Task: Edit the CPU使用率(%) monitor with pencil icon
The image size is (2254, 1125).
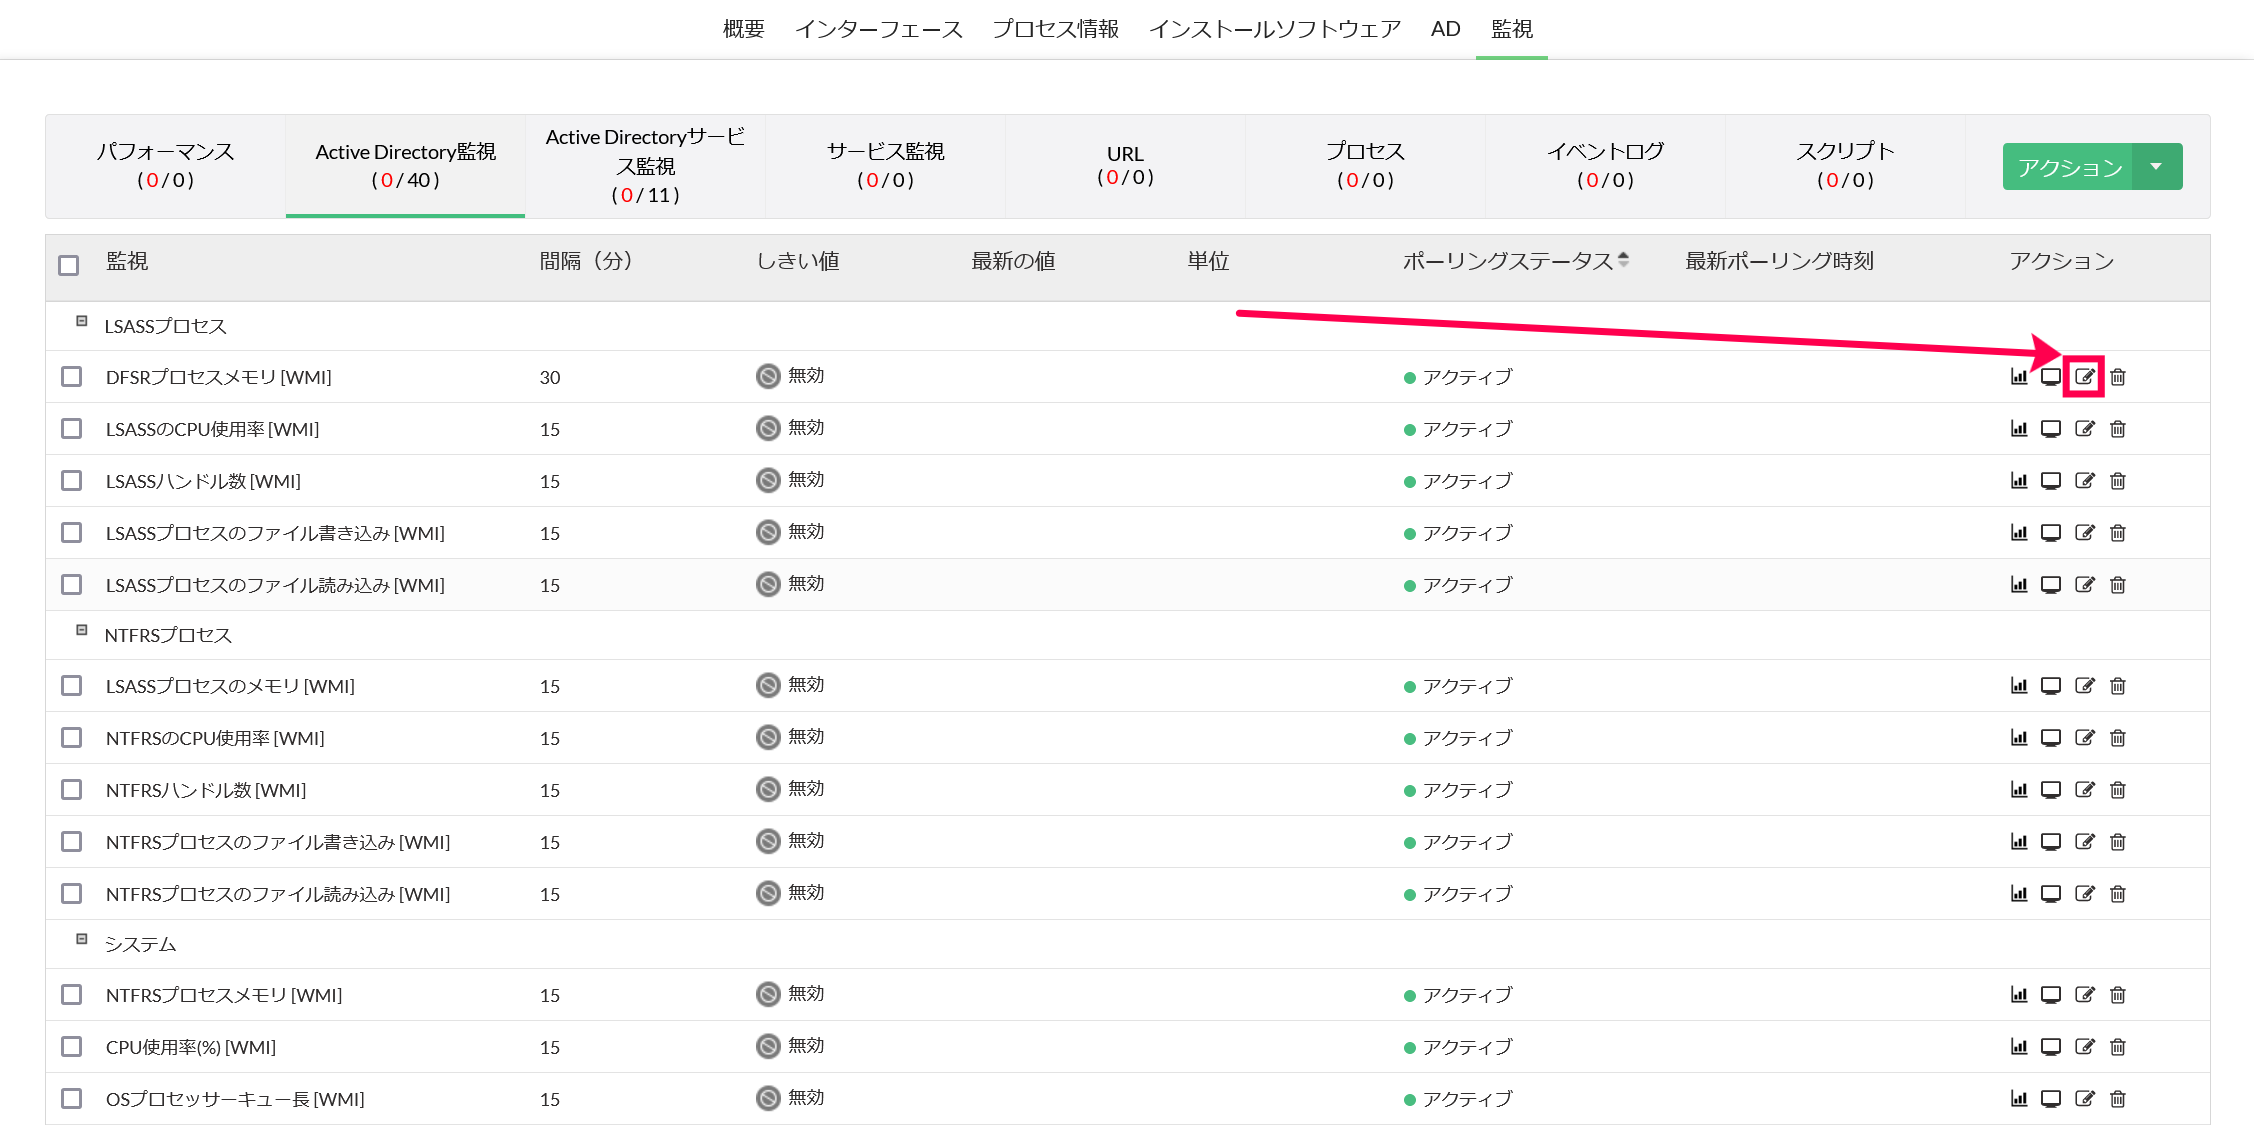Action: [2084, 1047]
